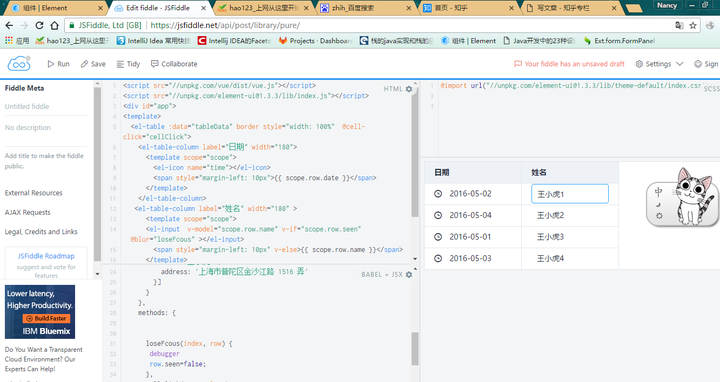Tidy the code

pyautogui.click(x=128, y=64)
